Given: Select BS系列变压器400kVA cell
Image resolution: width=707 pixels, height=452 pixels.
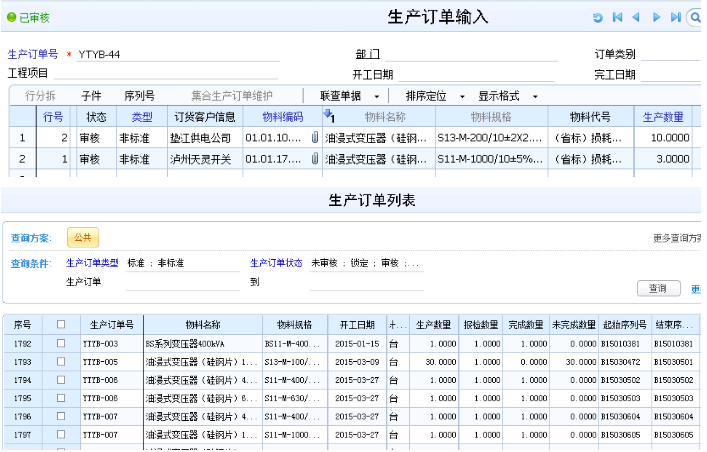Looking at the screenshot, I should [203, 344].
